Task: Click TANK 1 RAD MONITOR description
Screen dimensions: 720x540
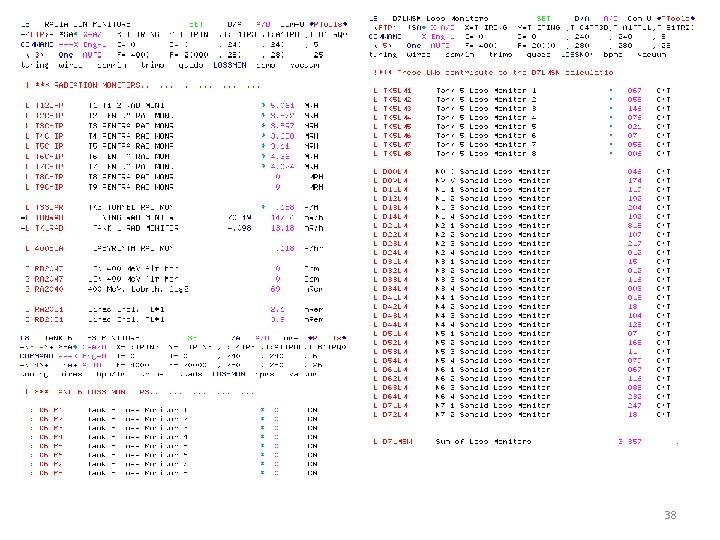Action: pyautogui.click(x=135, y=228)
